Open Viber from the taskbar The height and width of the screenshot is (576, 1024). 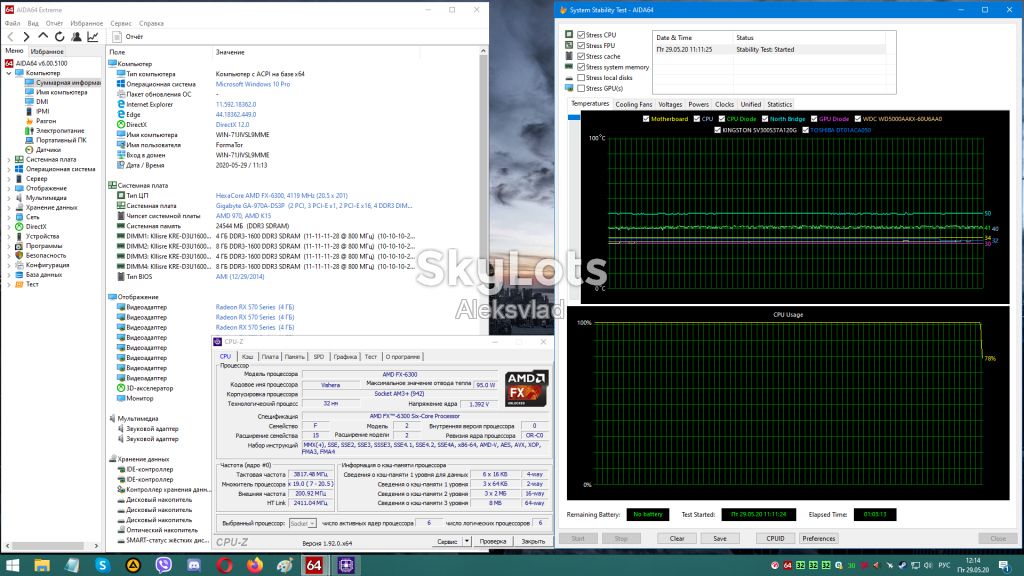click(x=163, y=565)
